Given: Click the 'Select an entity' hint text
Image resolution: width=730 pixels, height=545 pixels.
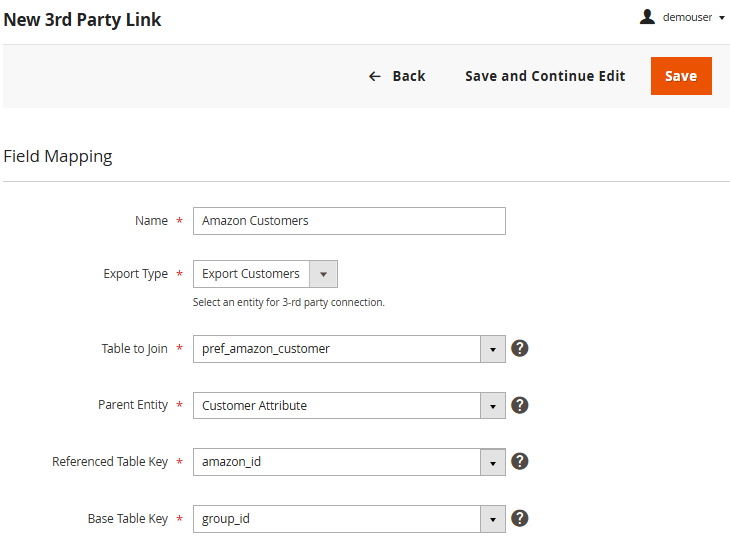Looking at the screenshot, I should [289, 303].
